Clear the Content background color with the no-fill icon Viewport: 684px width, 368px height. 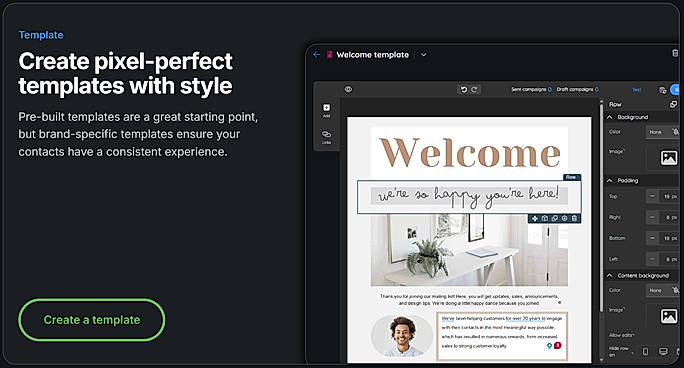click(675, 290)
